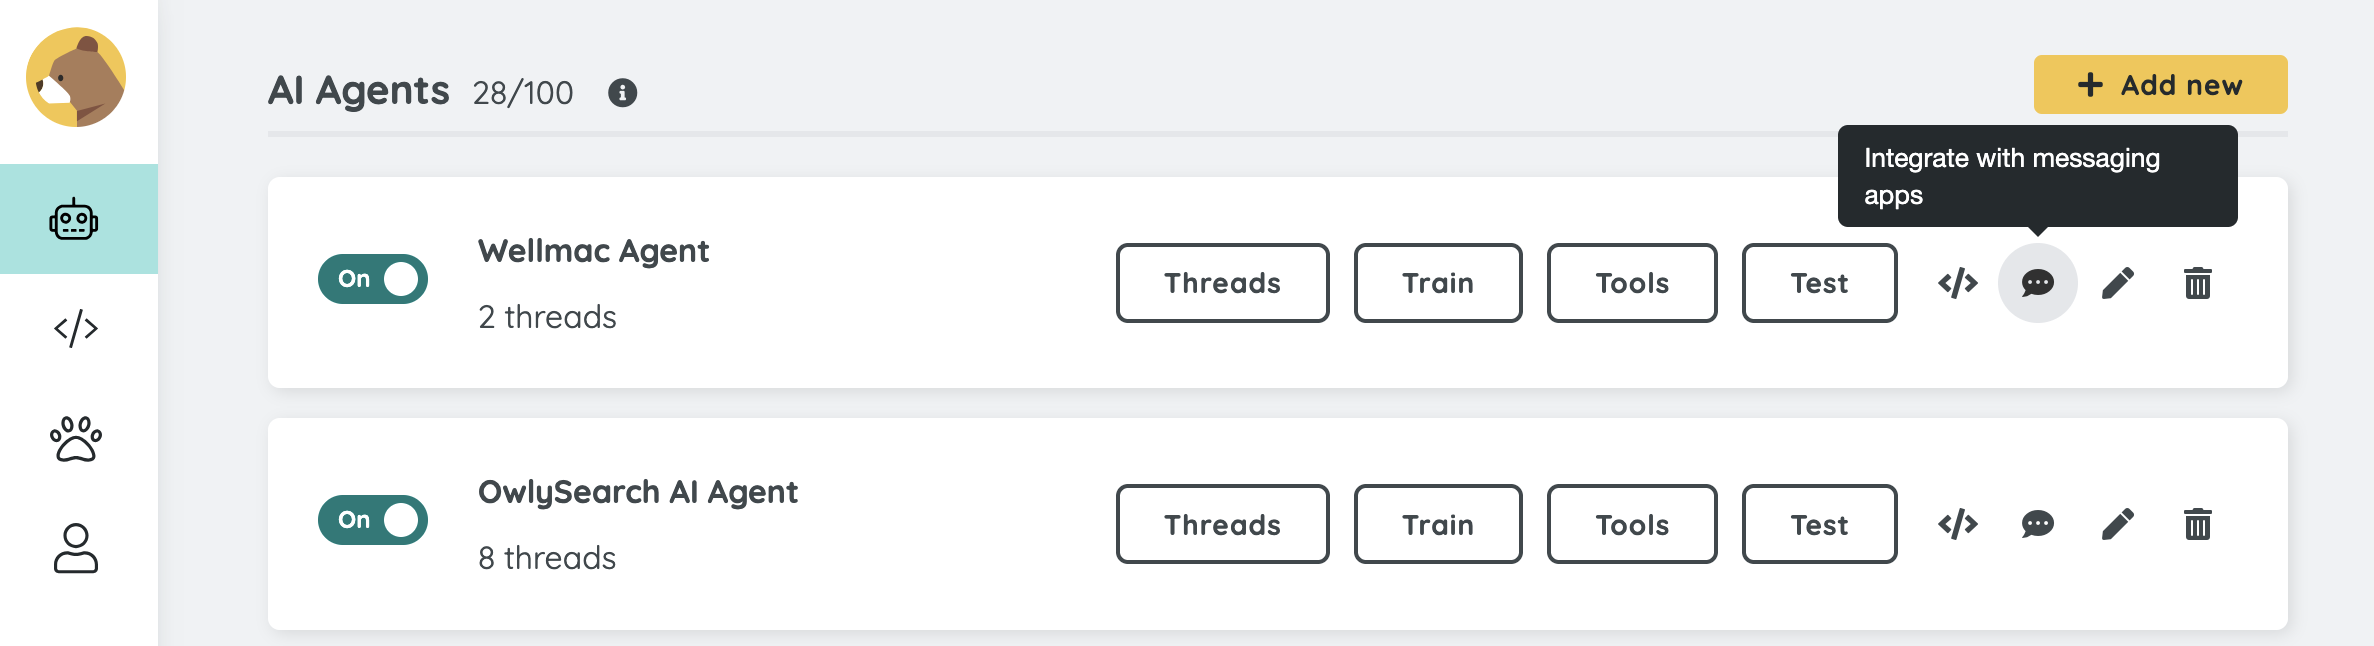Delete the OwlySearch AI Agent
2374x646 pixels.
point(2197,524)
